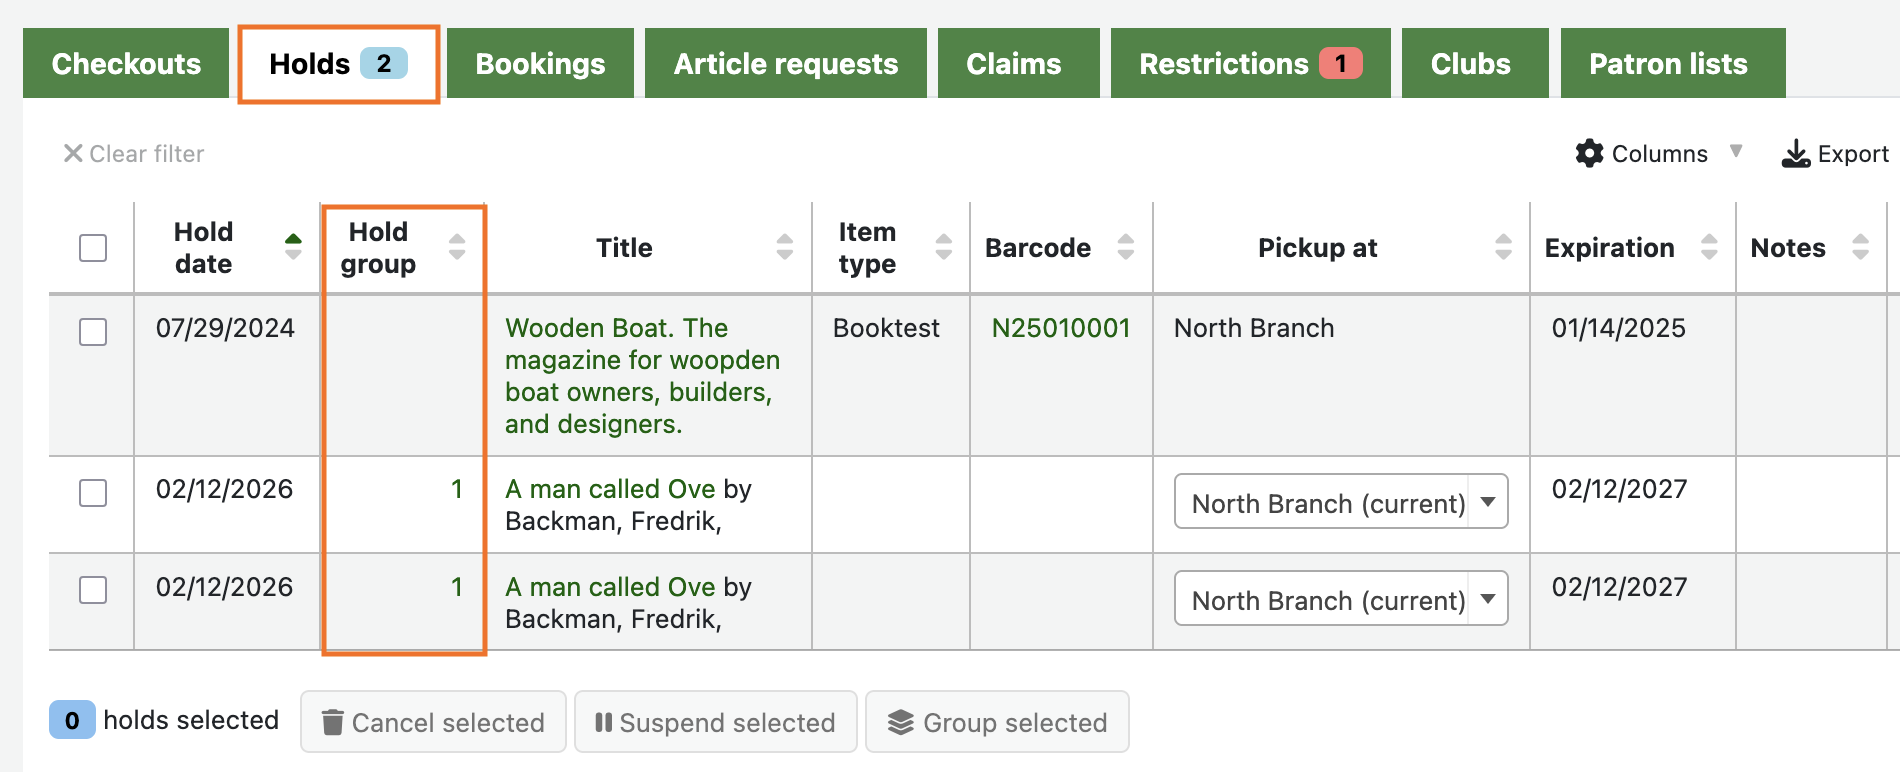
Task: Sort table by Title column arrows
Action: click(785, 246)
